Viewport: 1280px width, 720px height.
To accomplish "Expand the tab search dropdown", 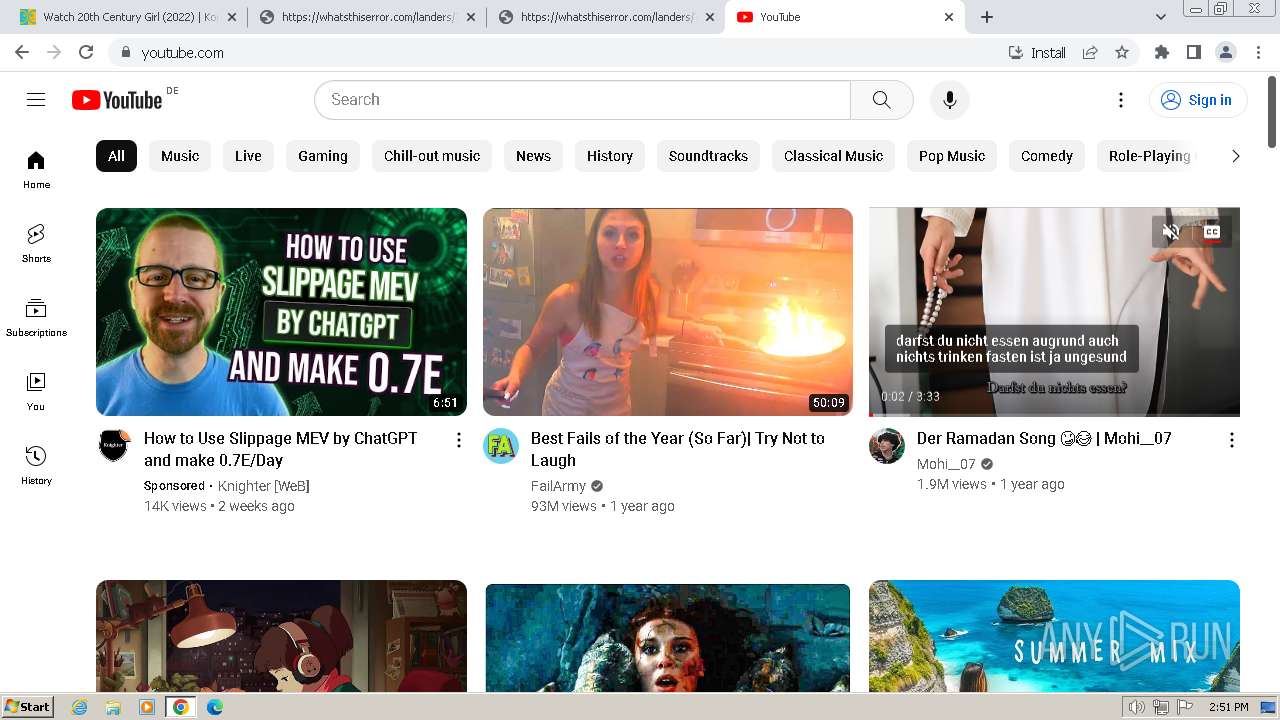I will point(1160,17).
